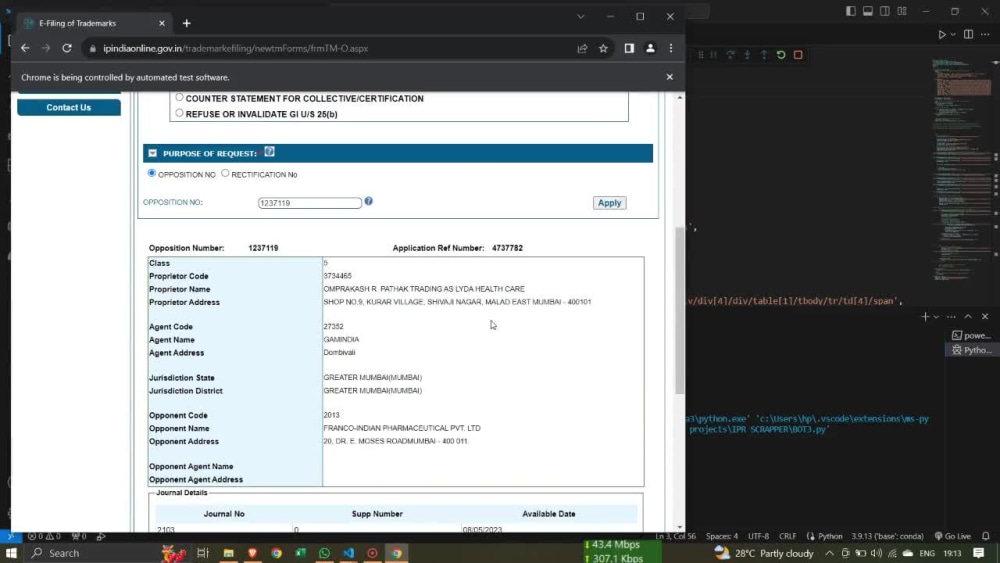Click the webpage vertical scrollbar thumb
Image resolution: width=1000 pixels, height=563 pixels.
(x=679, y=311)
